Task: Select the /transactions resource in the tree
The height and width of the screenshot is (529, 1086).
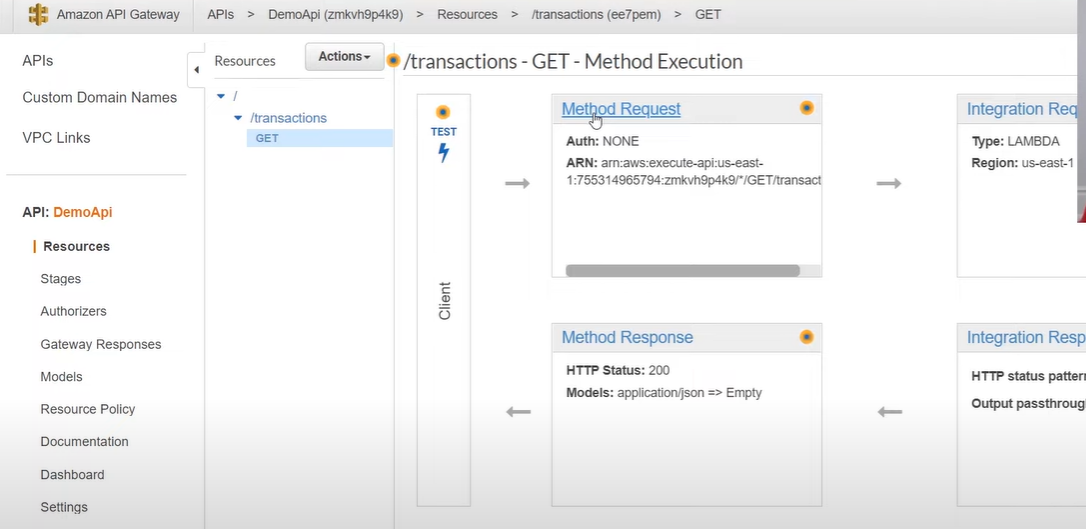Action: click(288, 118)
